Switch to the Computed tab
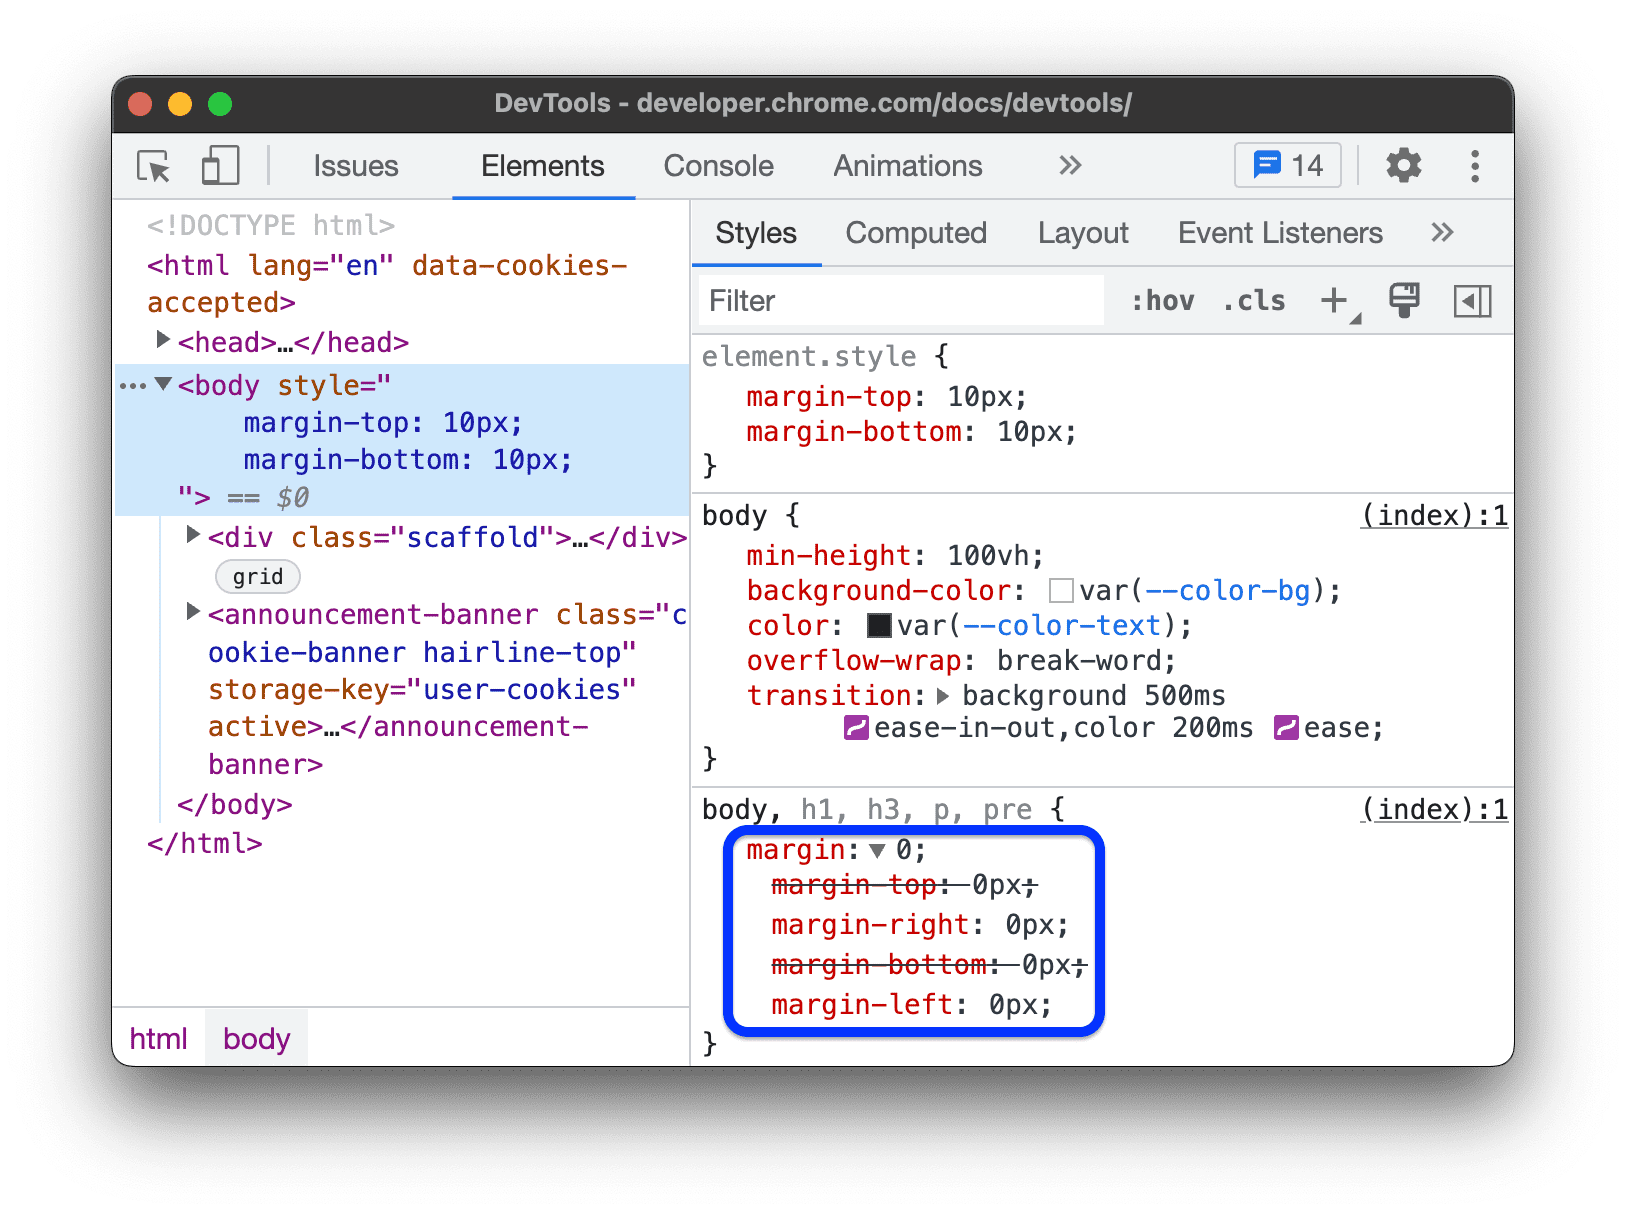This screenshot has width=1626, height=1214. tap(915, 232)
